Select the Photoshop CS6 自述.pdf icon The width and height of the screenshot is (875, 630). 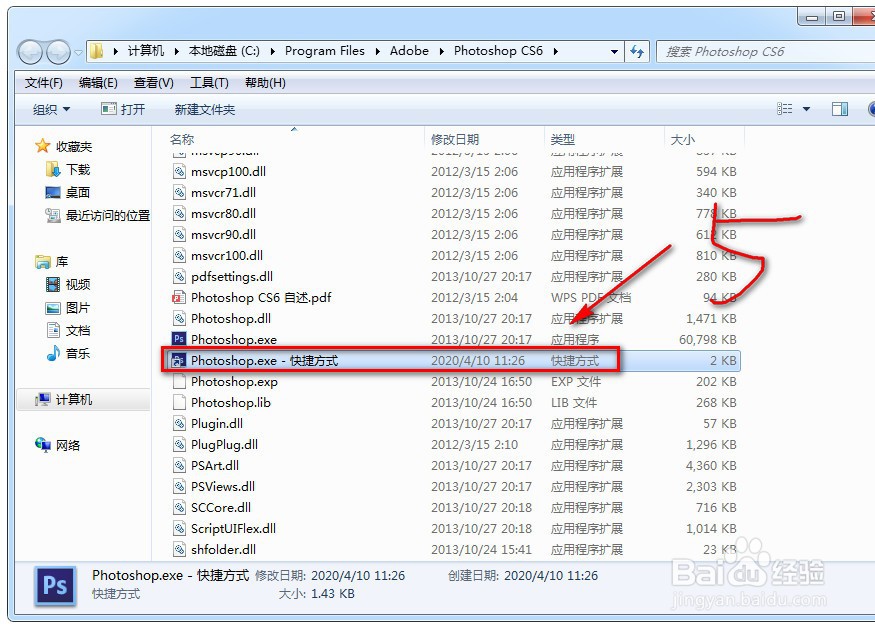[x=179, y=297]
